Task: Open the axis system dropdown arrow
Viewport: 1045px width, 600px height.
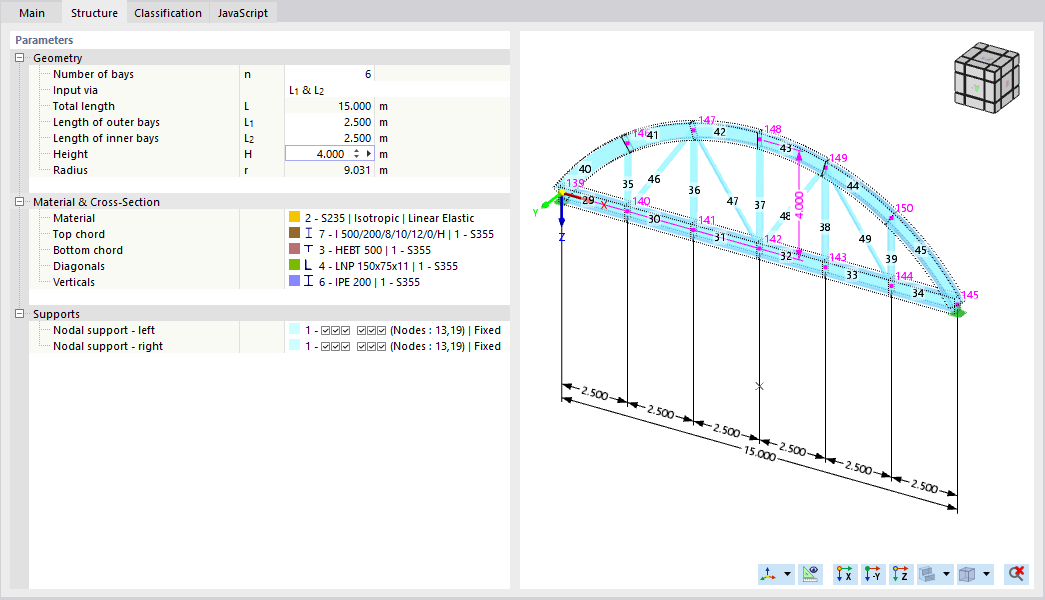Action: [787, 574]
